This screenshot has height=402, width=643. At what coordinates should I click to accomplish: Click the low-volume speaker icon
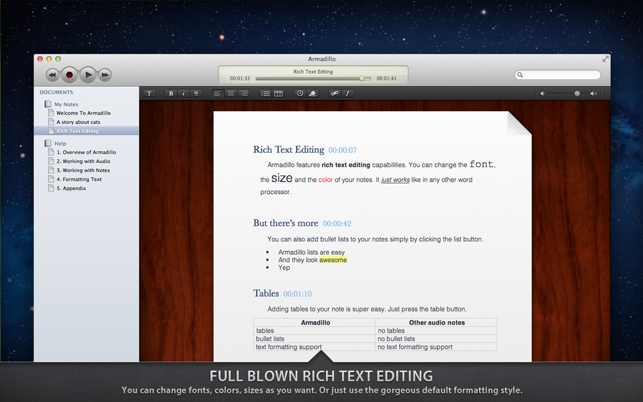pyautogui.click(x=543, y=94)
